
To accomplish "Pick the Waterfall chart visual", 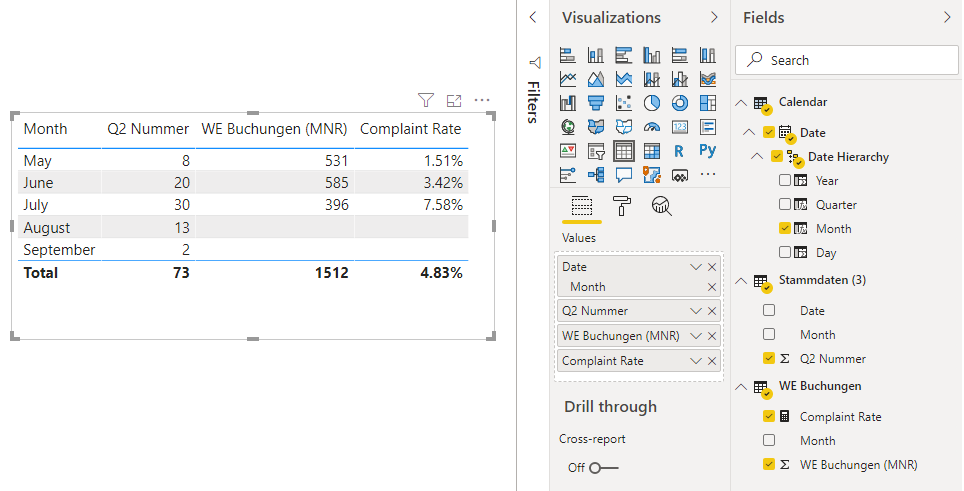I will click(x=567, y=103).
